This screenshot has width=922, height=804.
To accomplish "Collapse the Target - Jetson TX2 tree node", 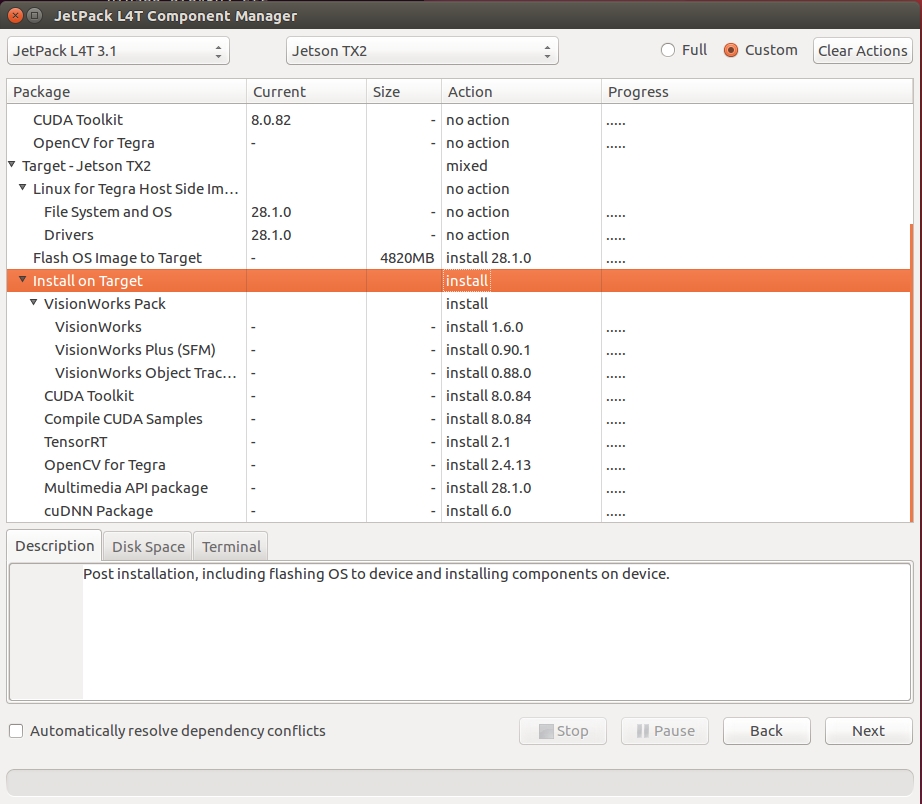I will [x=12, y=165].
